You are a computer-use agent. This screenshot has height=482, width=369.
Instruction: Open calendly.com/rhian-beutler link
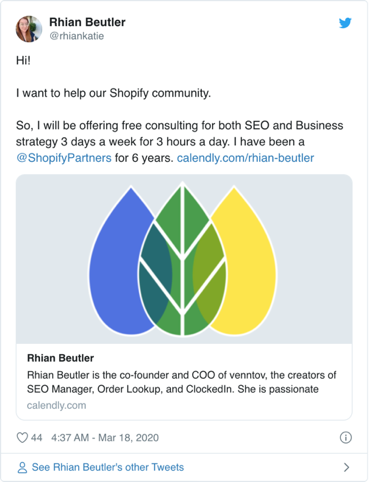(245, 158)
